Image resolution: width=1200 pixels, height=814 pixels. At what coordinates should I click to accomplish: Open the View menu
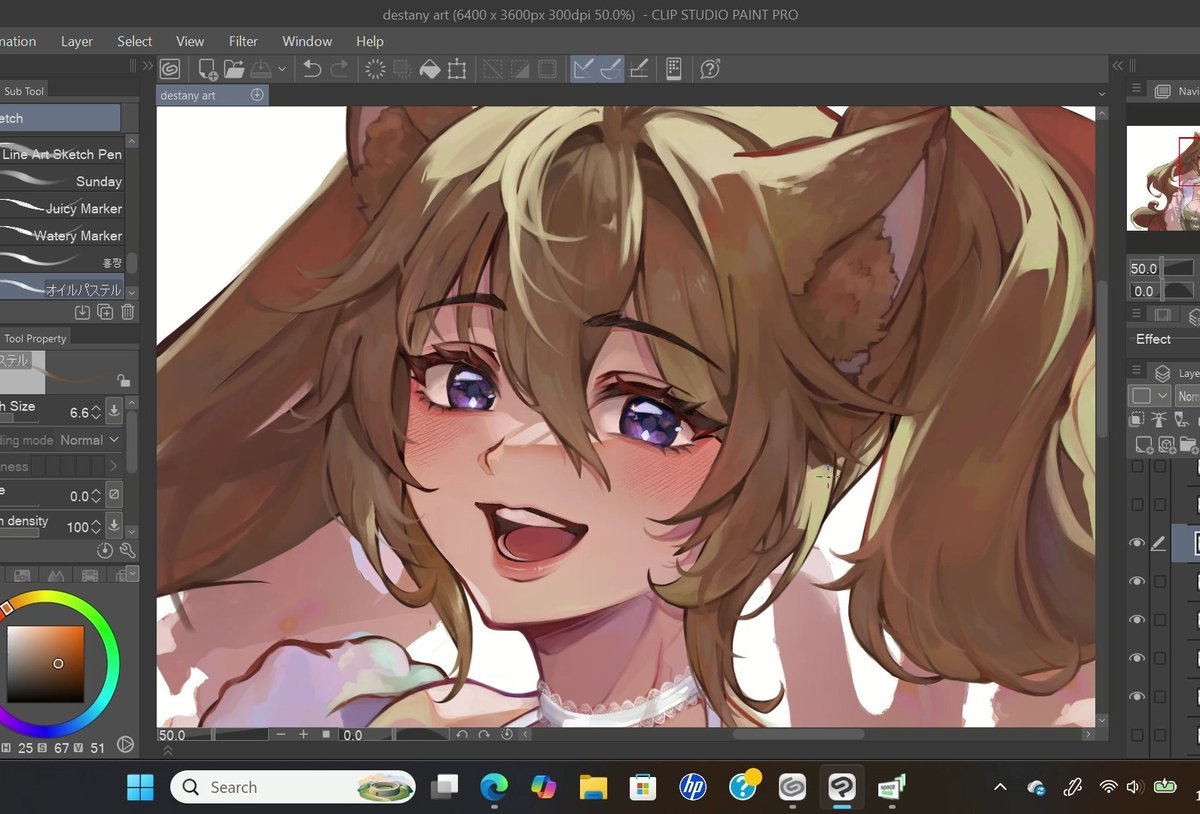coord(190,41)
